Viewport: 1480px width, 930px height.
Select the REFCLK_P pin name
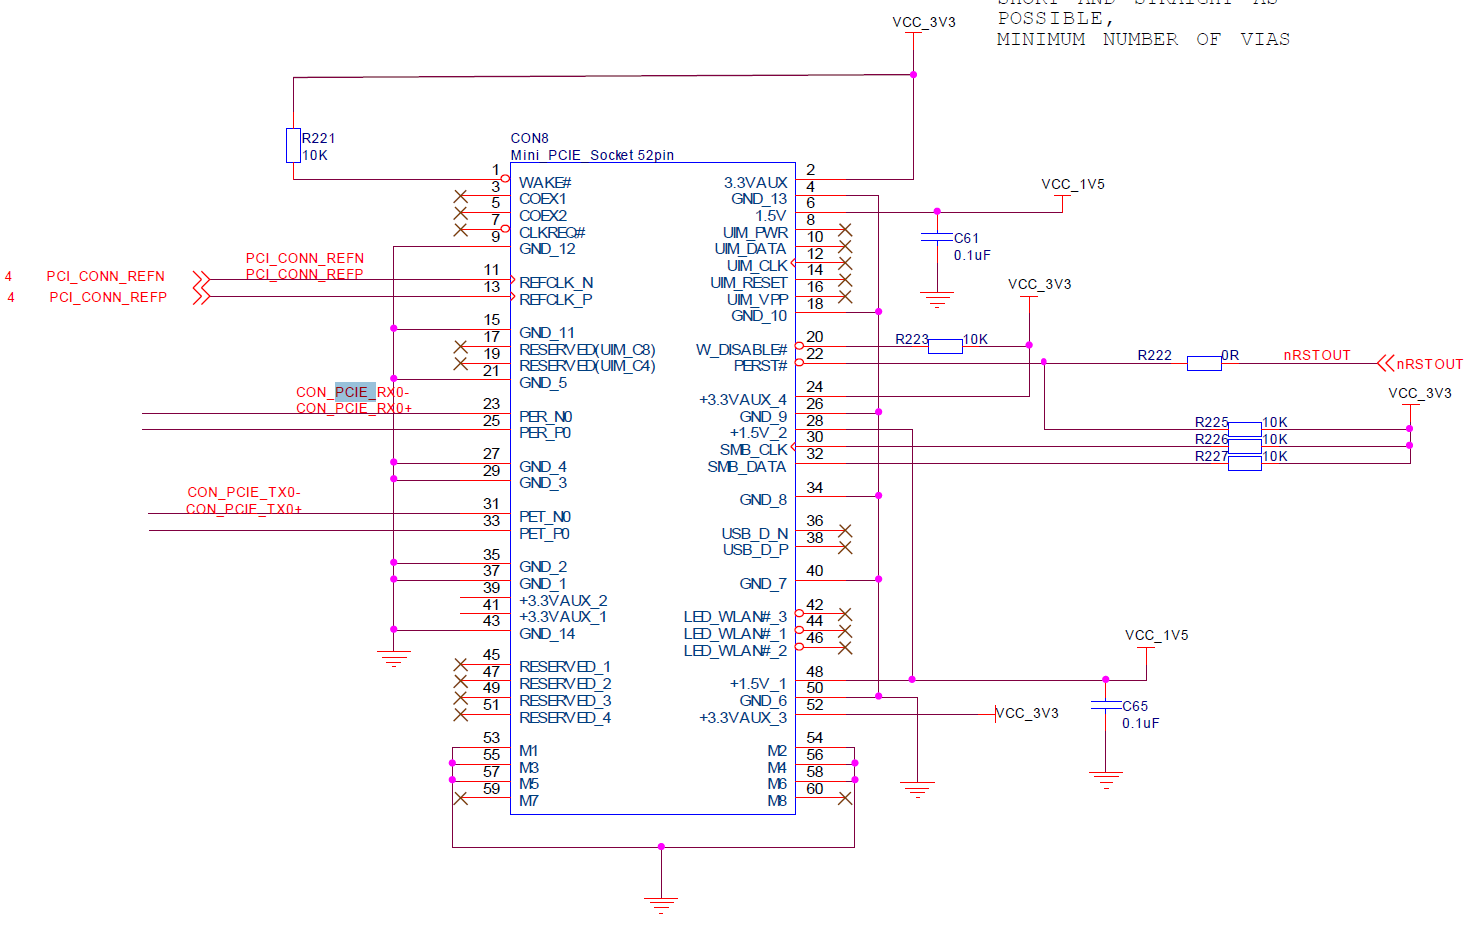(x=555, y=300)
